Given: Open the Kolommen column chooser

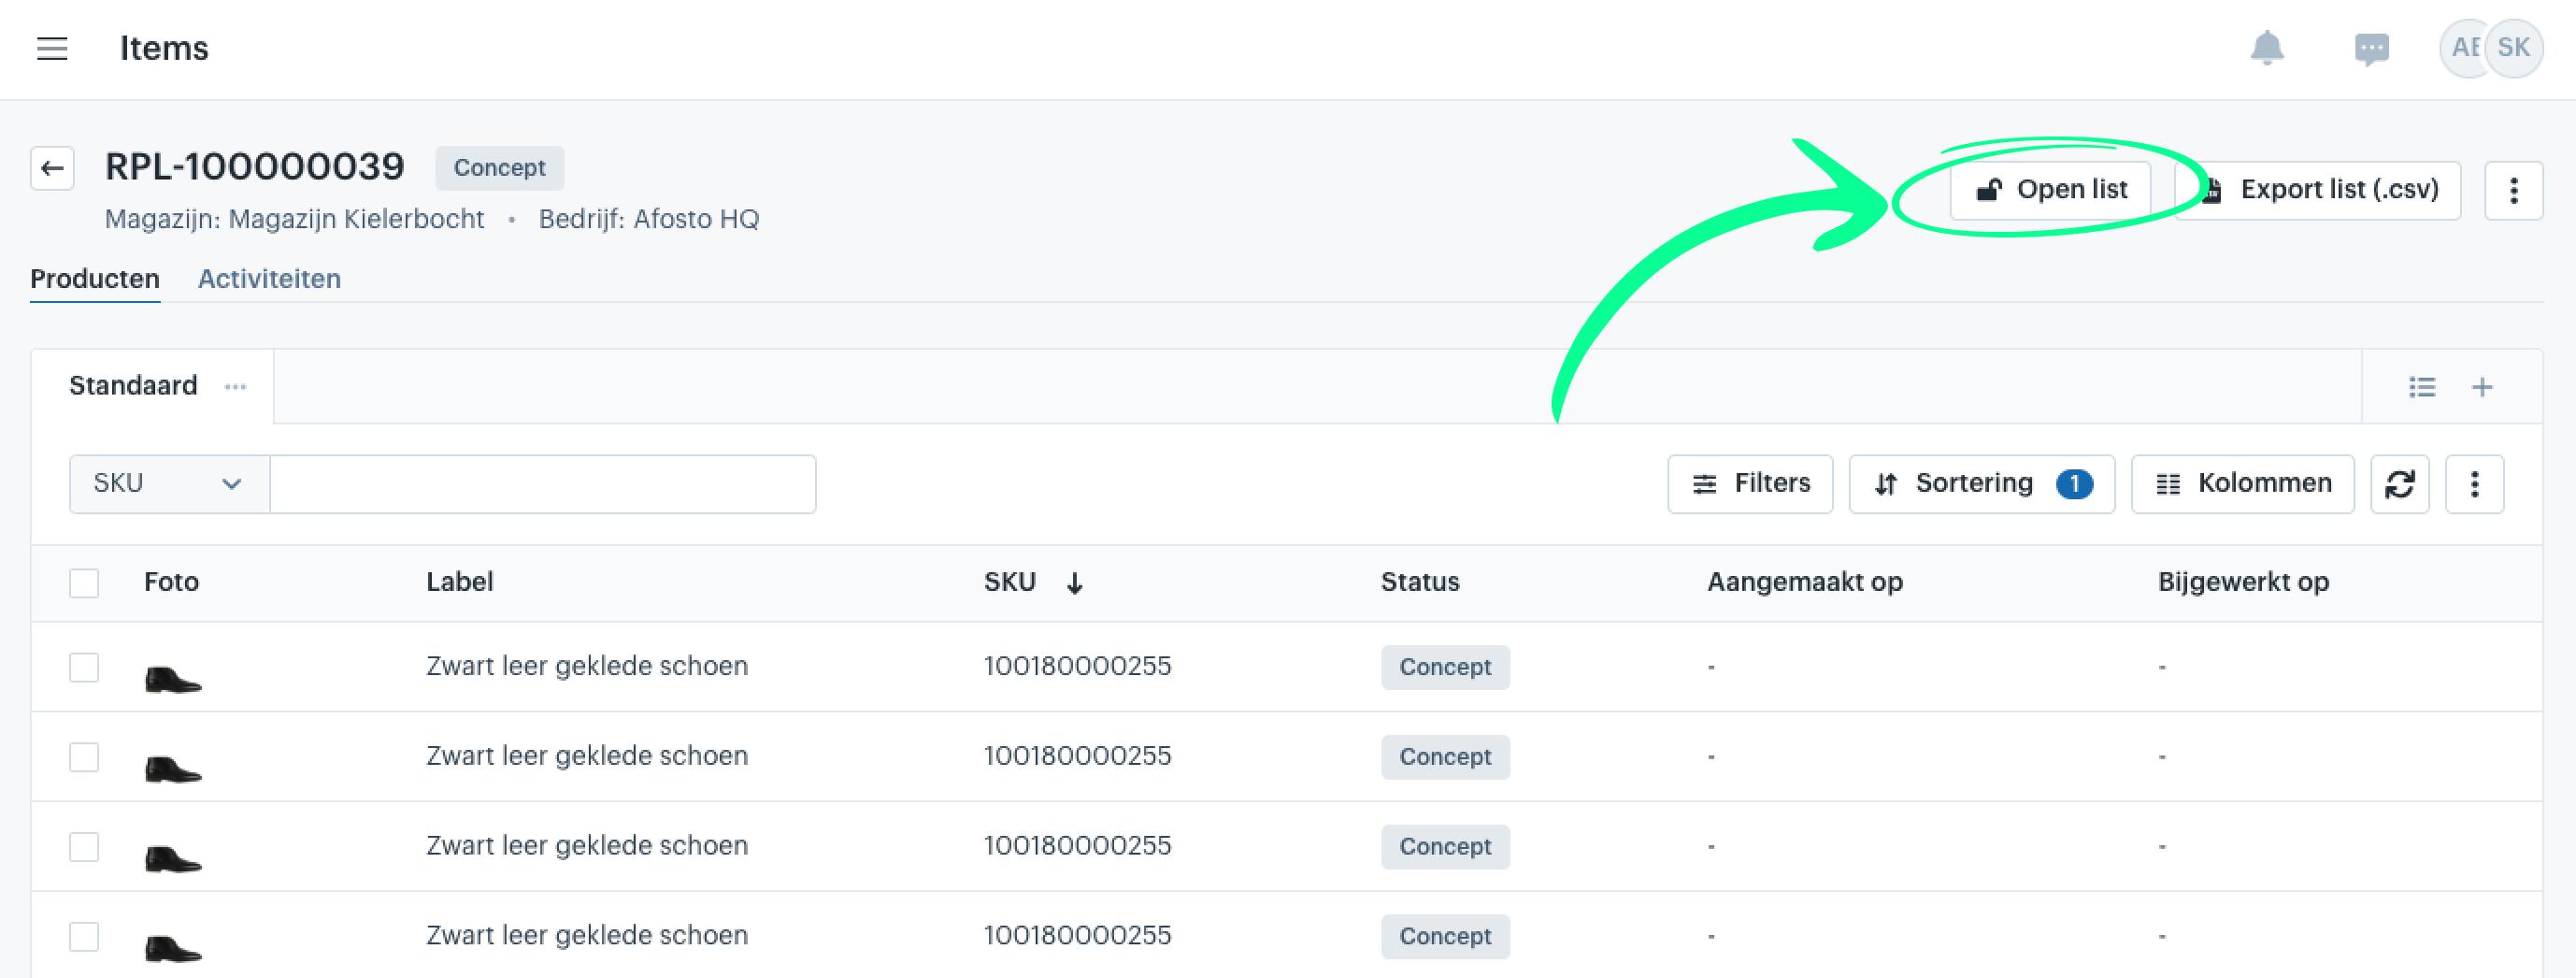Looking at the screenshot, I should [2242, 484].
